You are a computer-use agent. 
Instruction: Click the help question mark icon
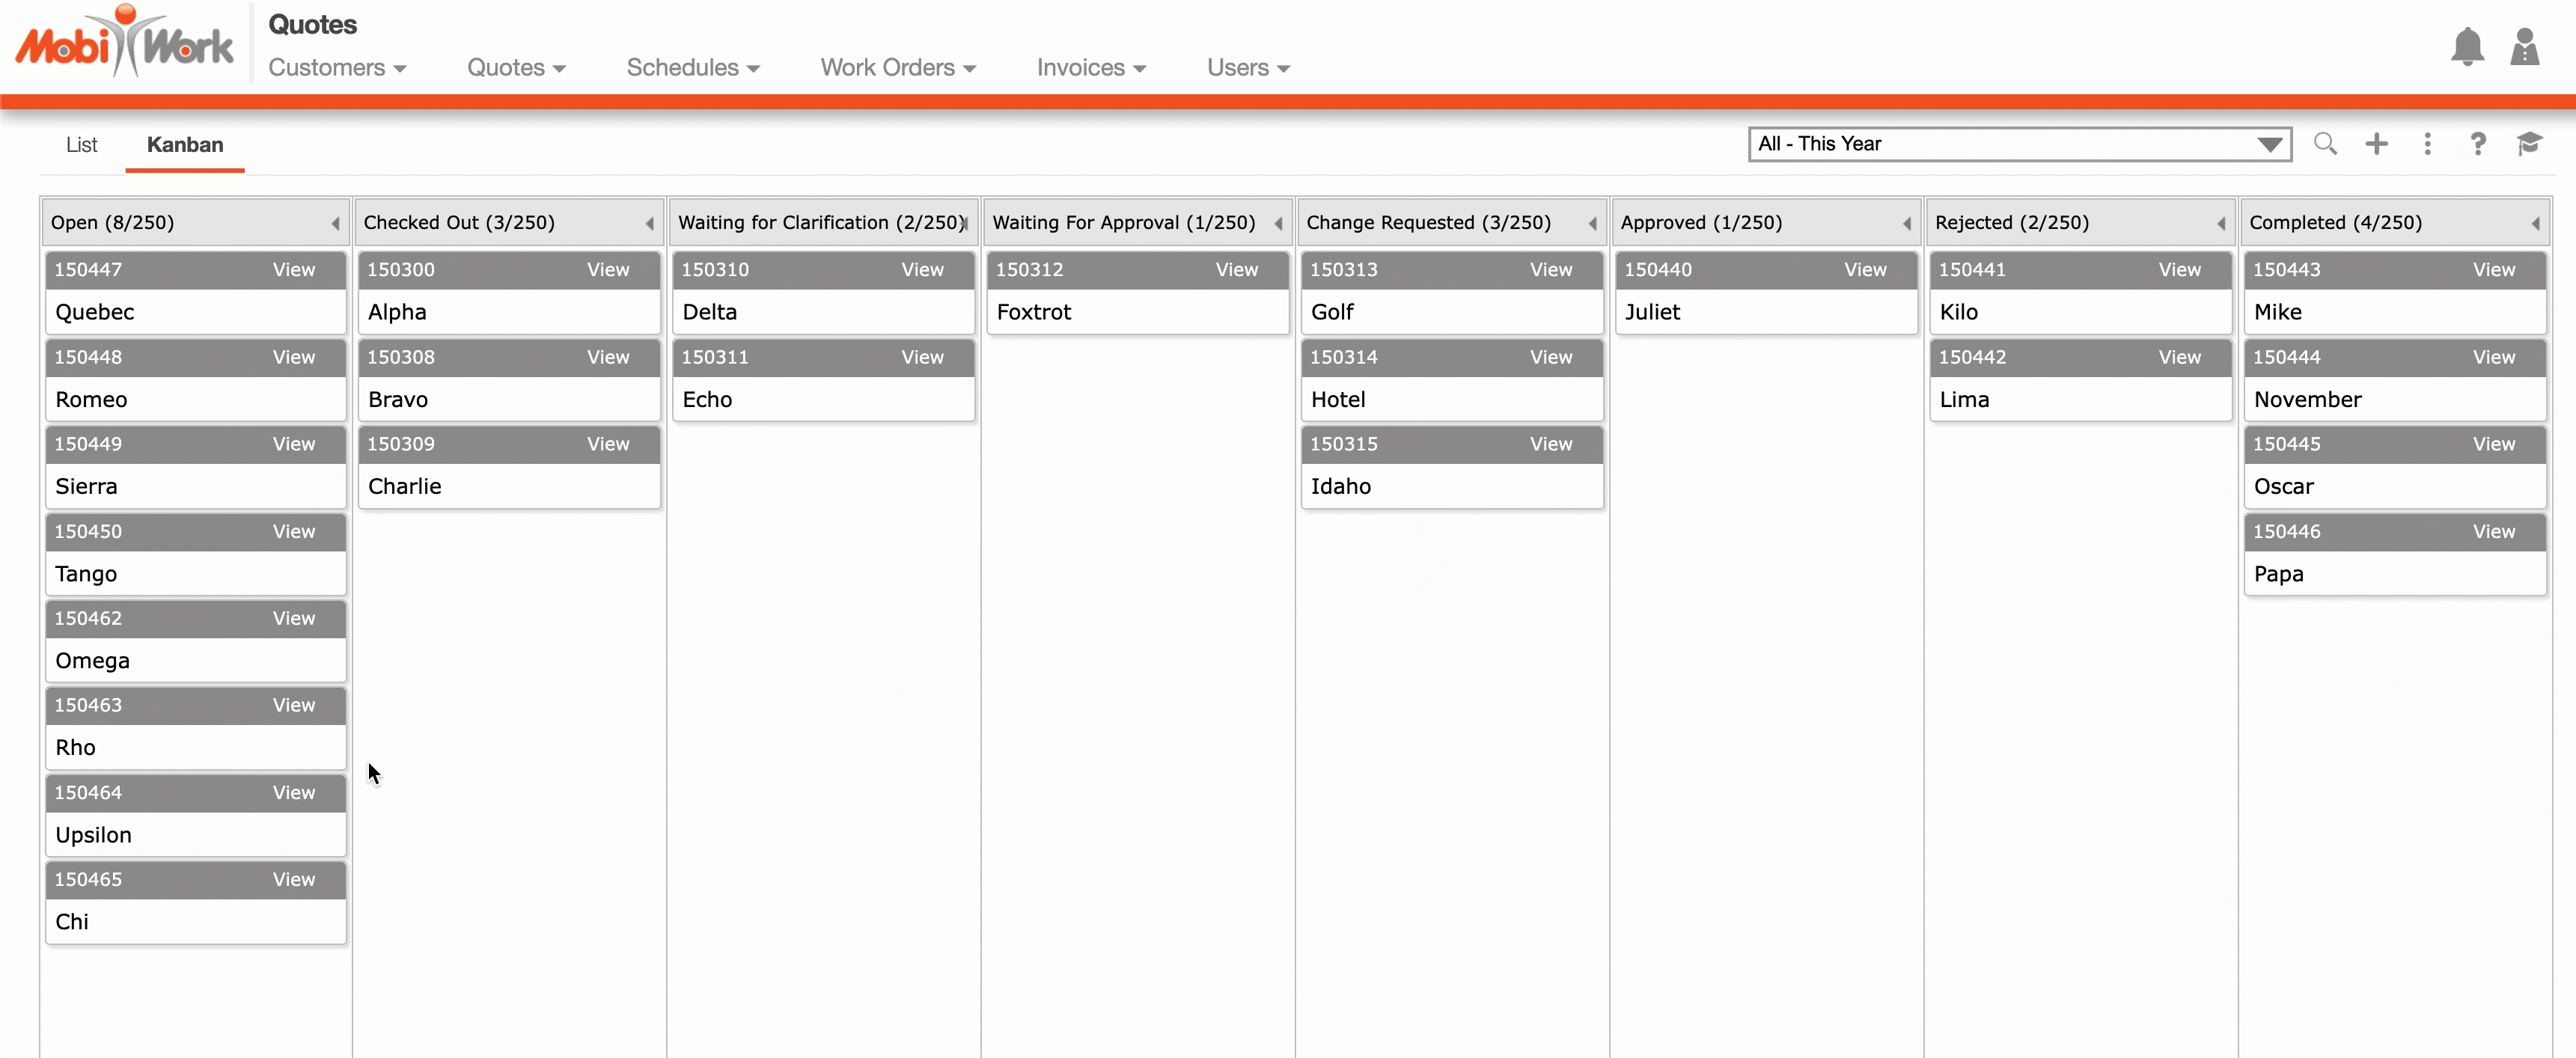click(x=2477, y=144)
